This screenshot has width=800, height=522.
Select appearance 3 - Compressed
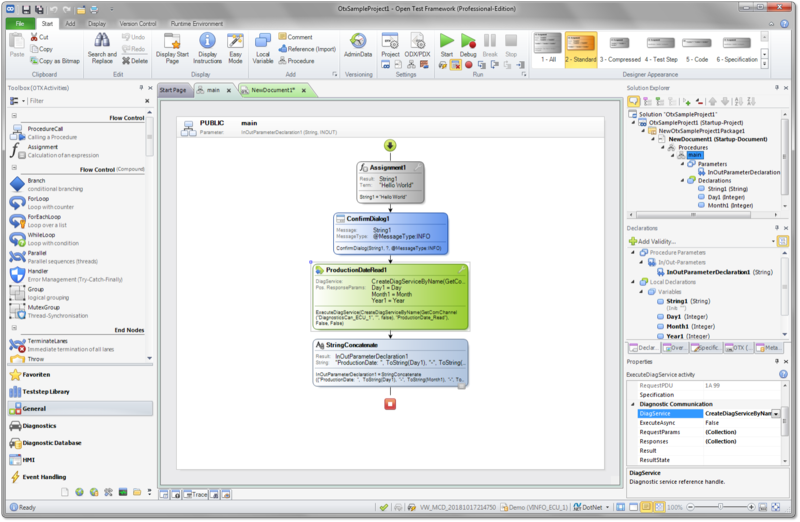620,48
